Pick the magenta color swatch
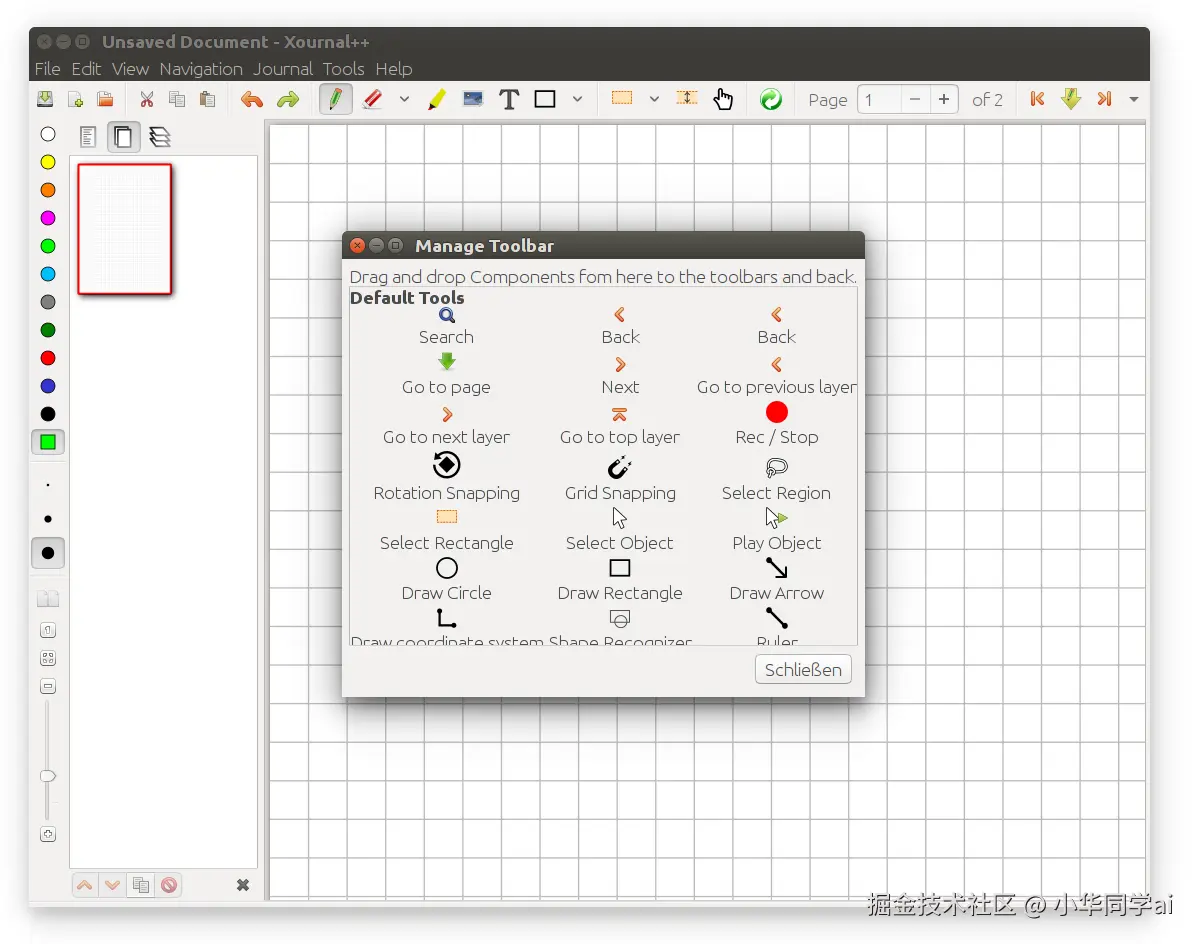Viewport: 1199px width, 944px height. 48,219
